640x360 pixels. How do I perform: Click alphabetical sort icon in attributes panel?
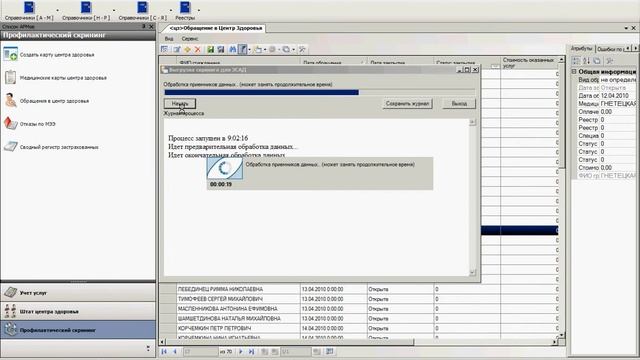pos(587,61)
